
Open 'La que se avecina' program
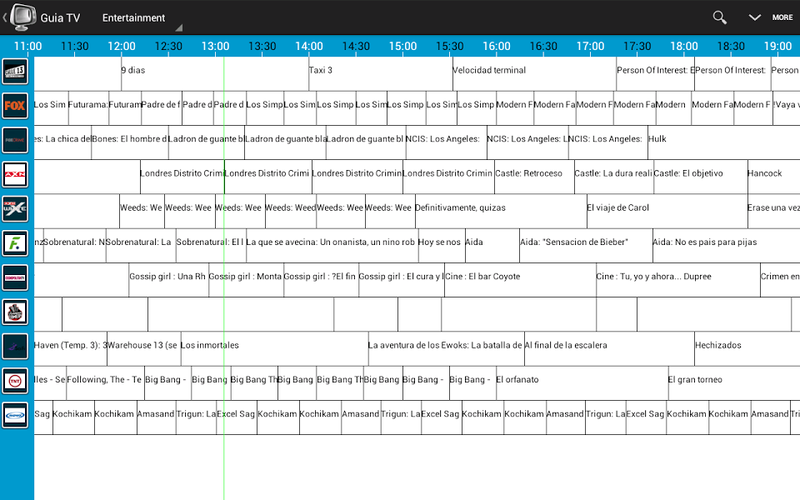pos(332,245)
